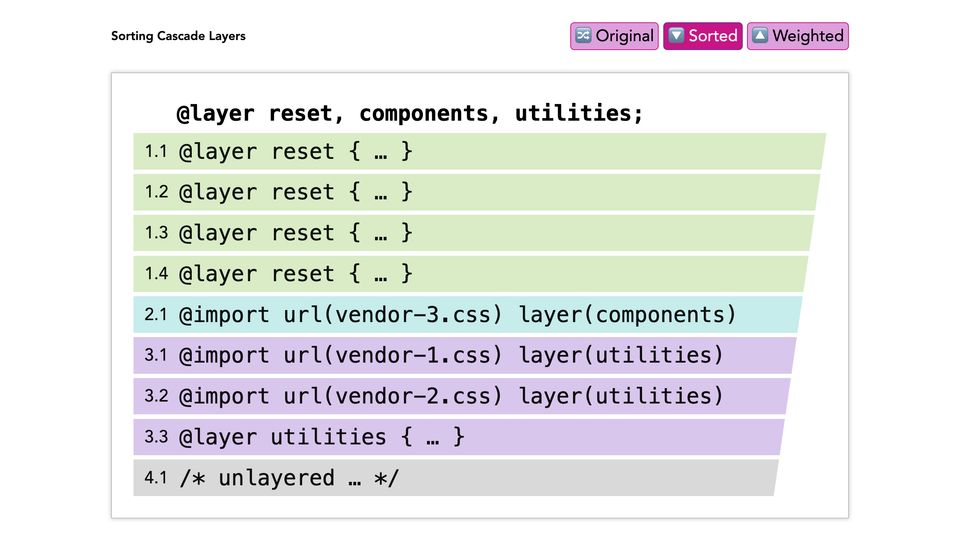This screenshot has width=960, height=540.
Task: Click the 4.1 number label
Action: 156,478
